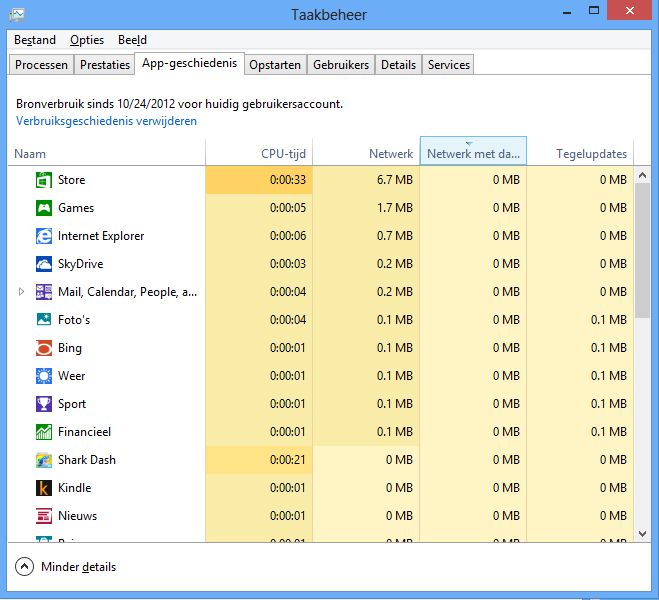
Task: Click SkyDrive CPU-tijd value 0:00:03
Action: (288, 264)
